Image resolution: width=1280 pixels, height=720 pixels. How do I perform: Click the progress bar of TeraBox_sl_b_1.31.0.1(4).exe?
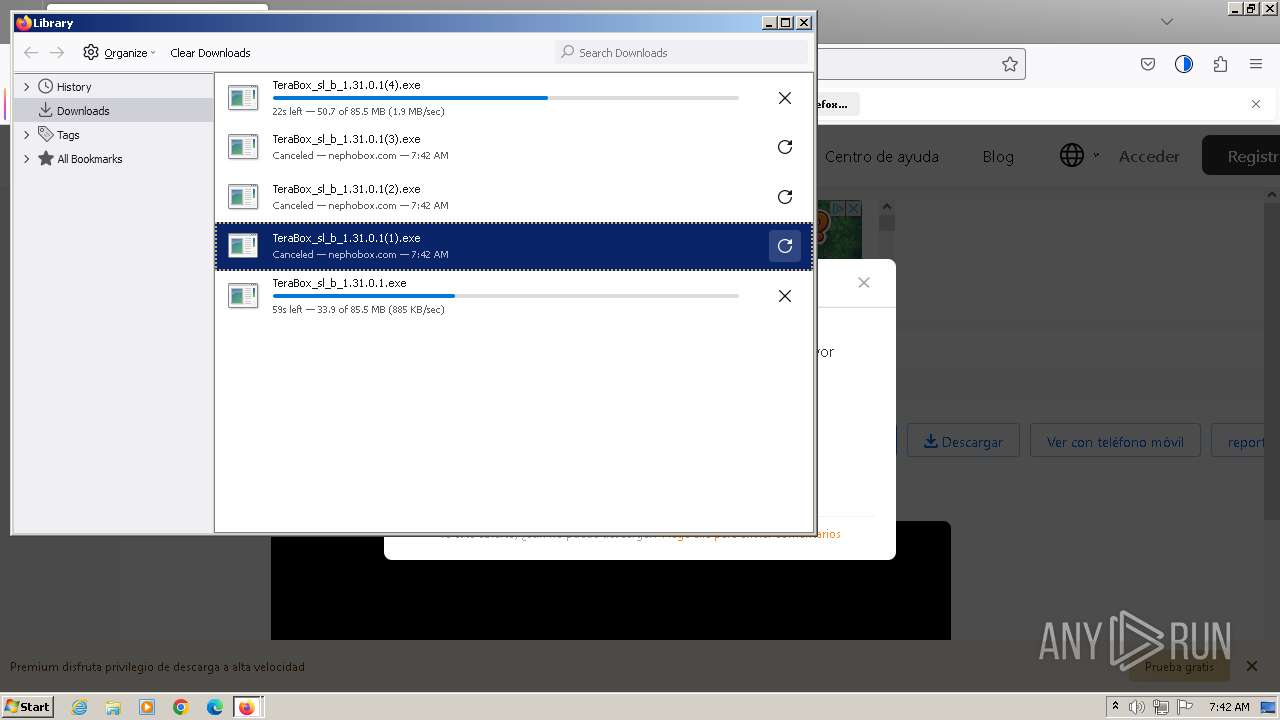point(505,98)
